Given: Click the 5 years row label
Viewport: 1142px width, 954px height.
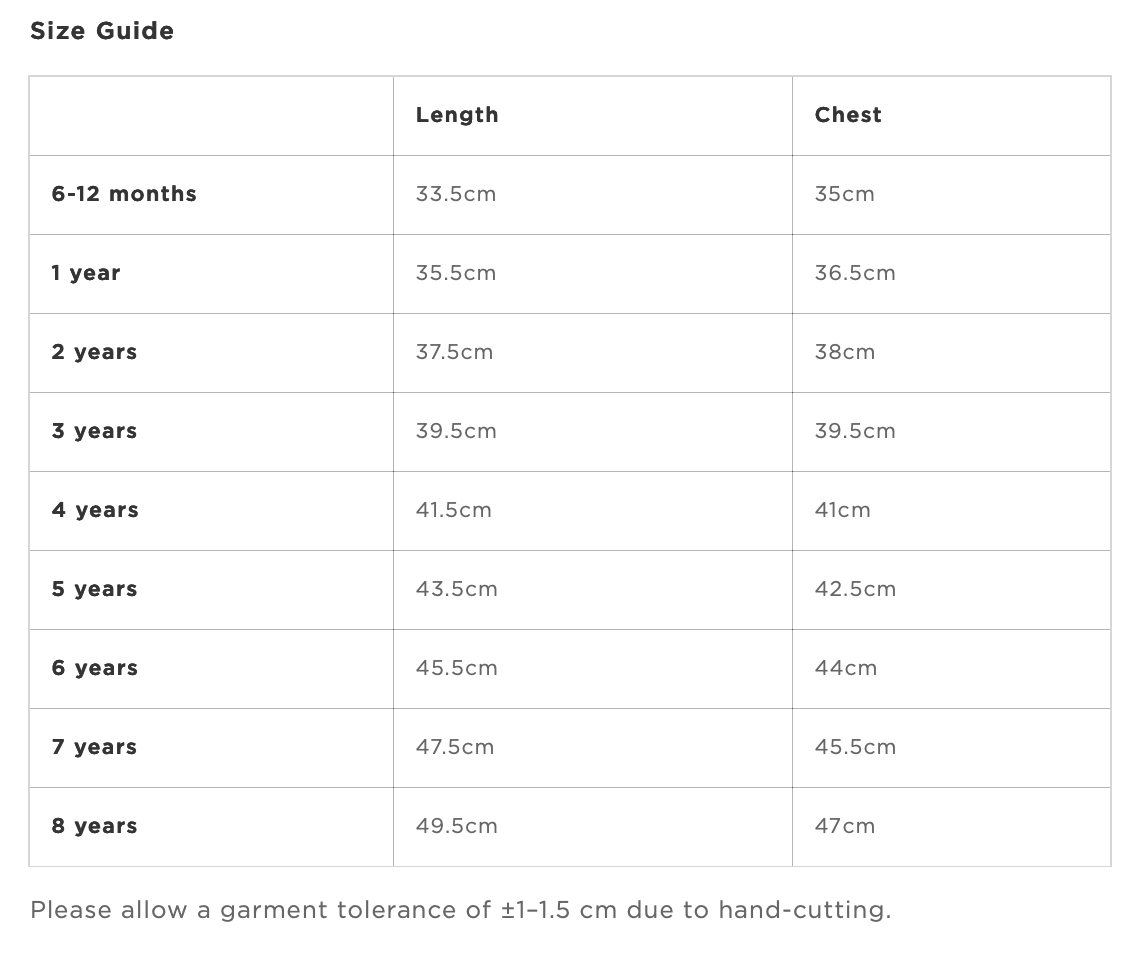Looking at the screenshot, I should tap(94, 589).
